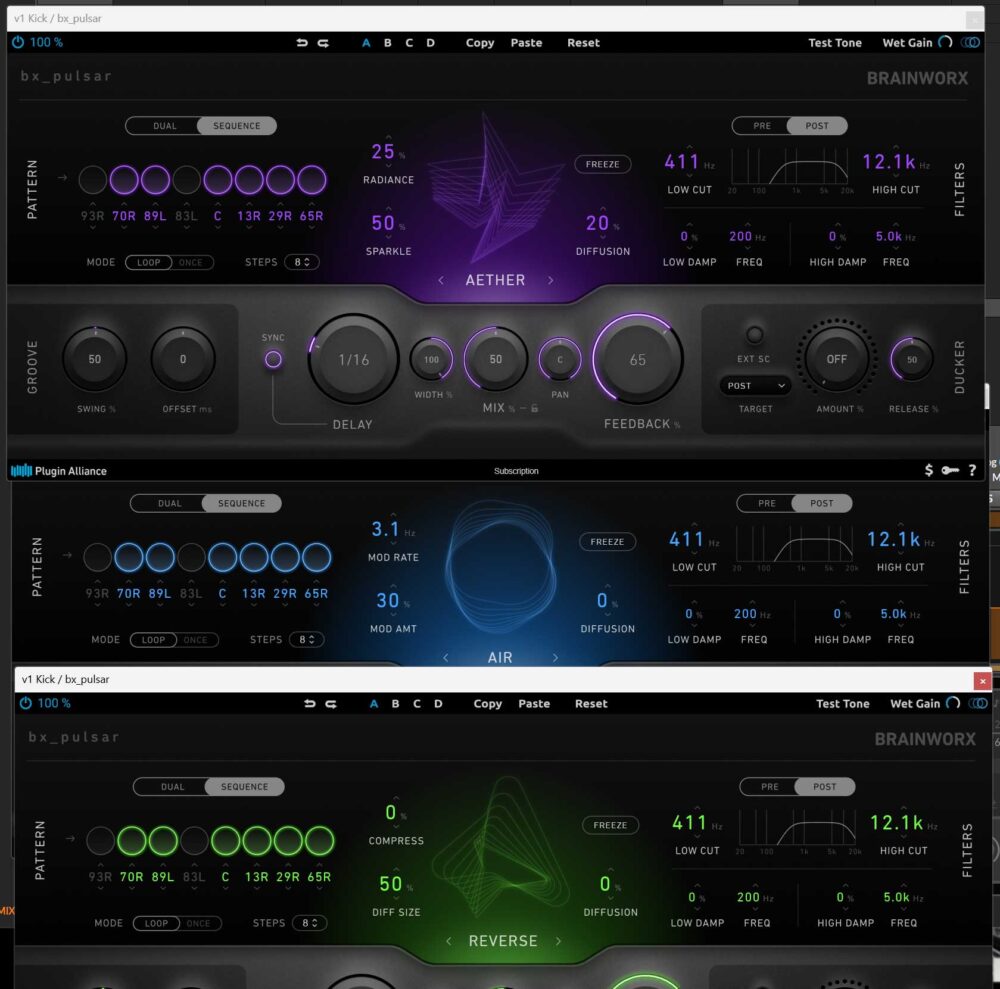
Task: Toggle Freeze in the Reverse panel
Action: 610,825
